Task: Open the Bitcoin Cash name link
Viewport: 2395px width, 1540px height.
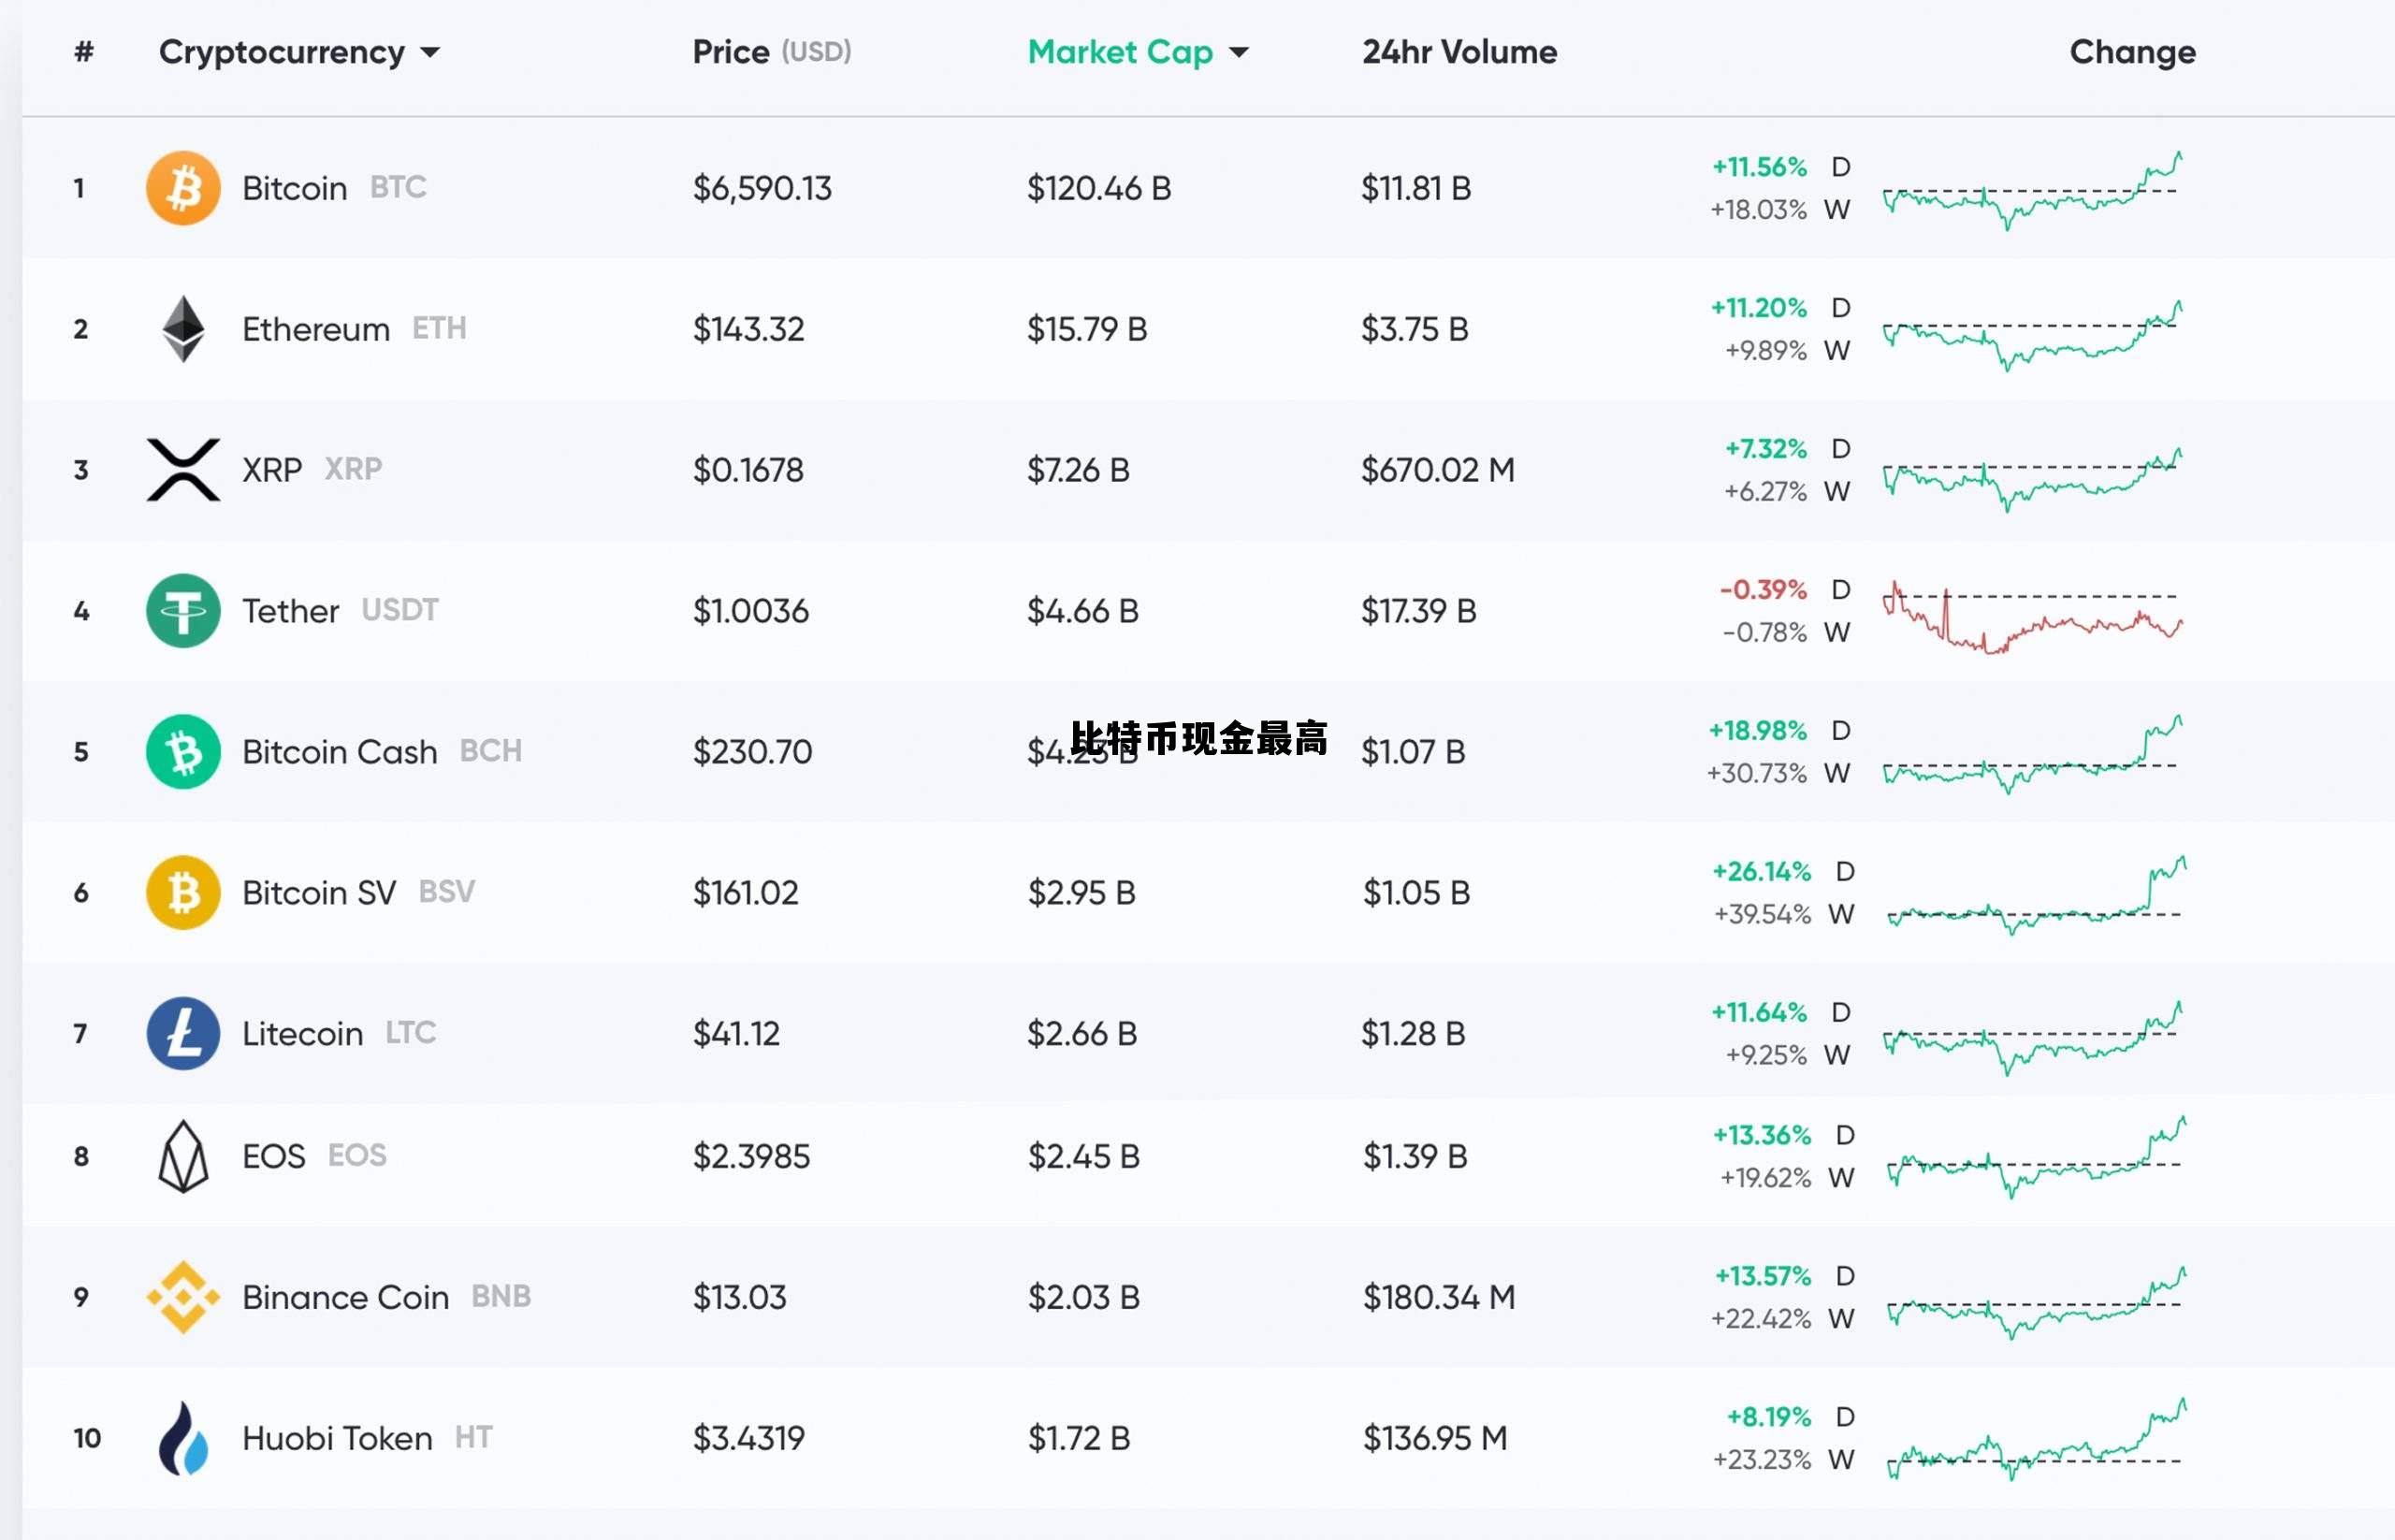Action: [x=339, y=752]
